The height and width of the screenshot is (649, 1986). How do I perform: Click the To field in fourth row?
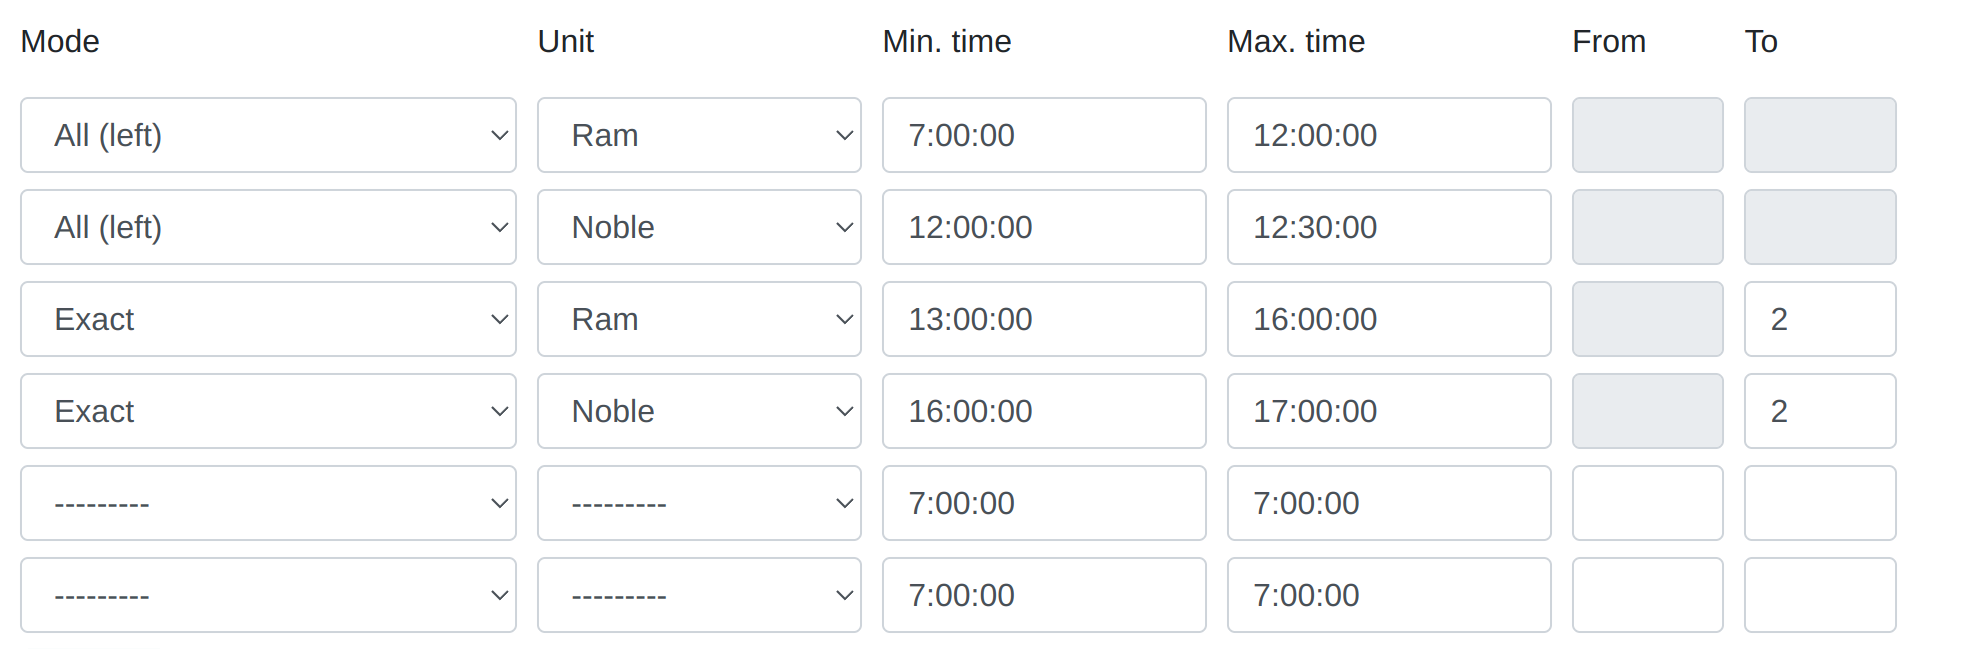coord(1820,411)
